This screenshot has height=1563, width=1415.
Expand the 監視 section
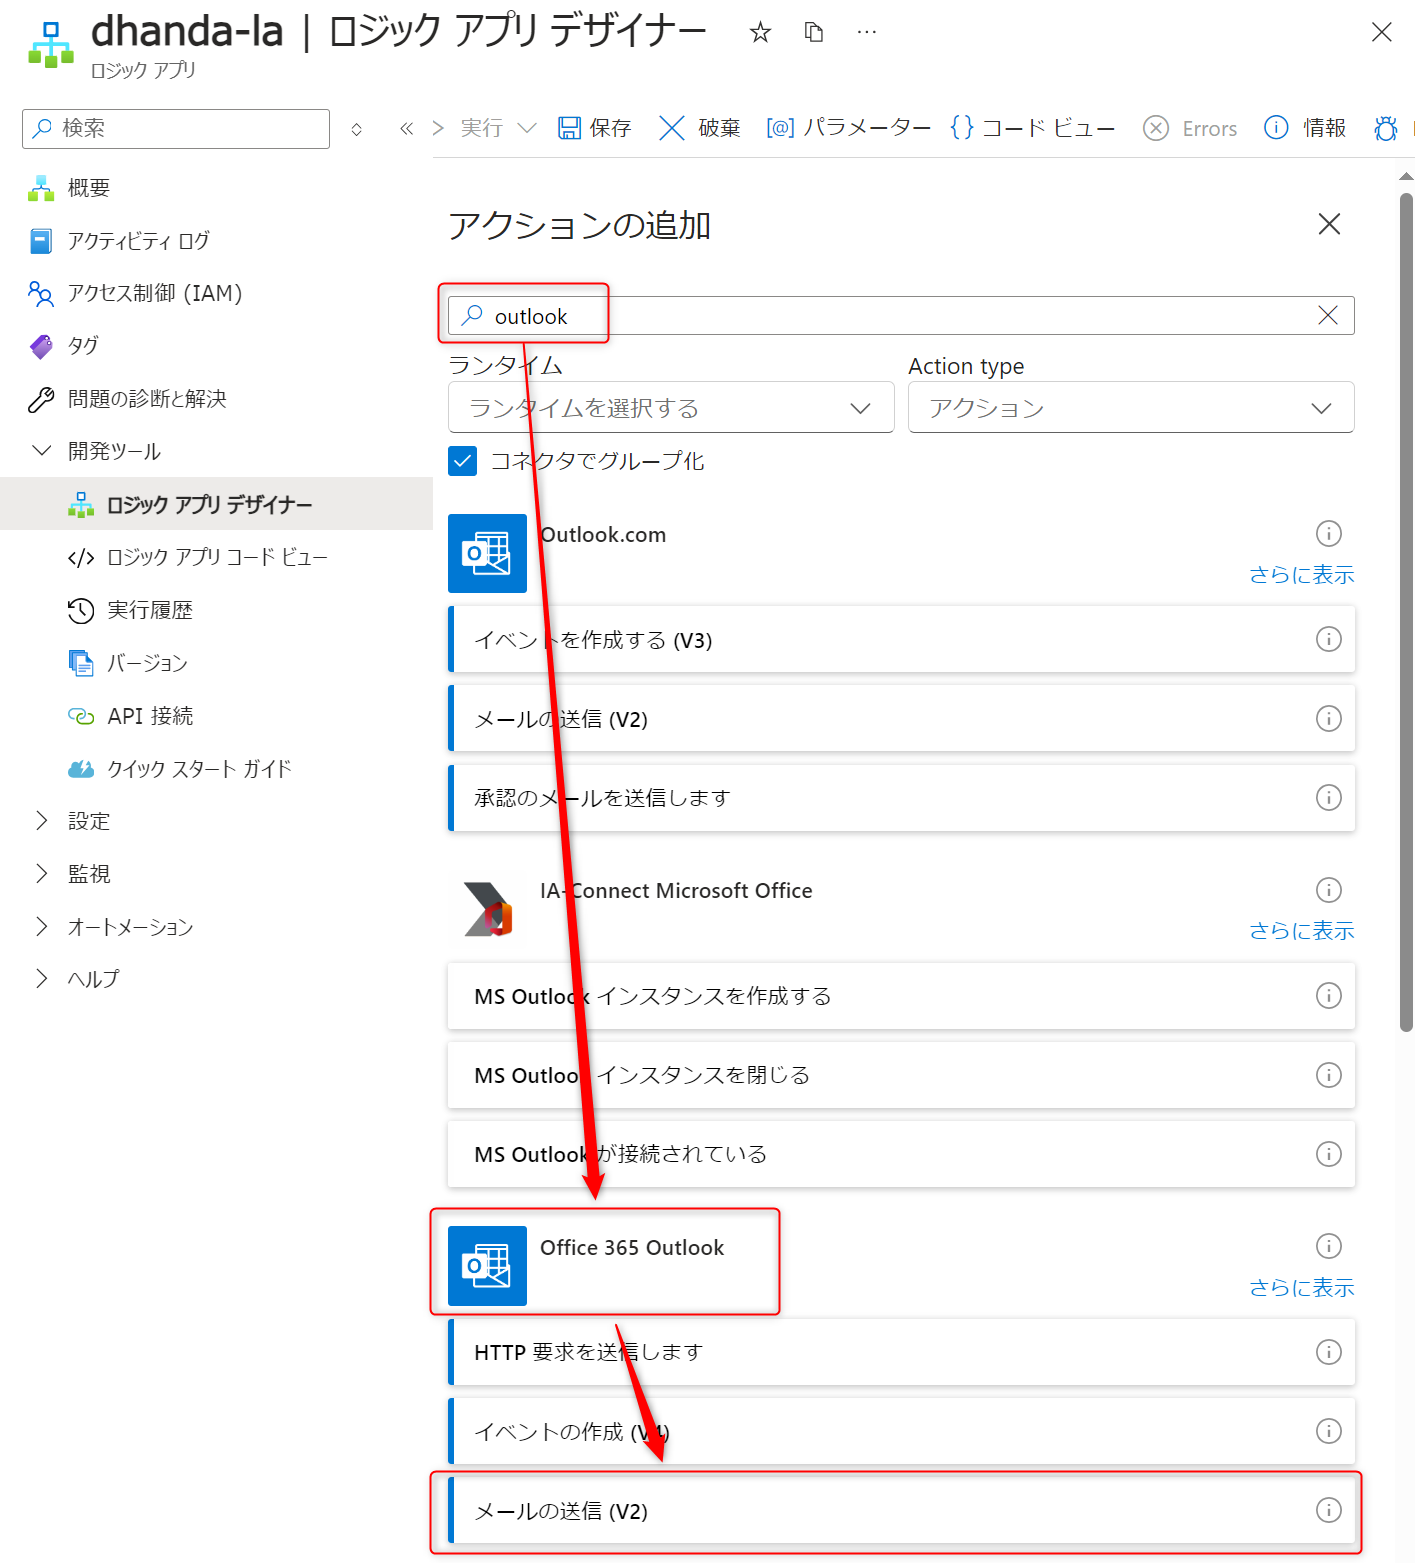click(x=42, y=874)
